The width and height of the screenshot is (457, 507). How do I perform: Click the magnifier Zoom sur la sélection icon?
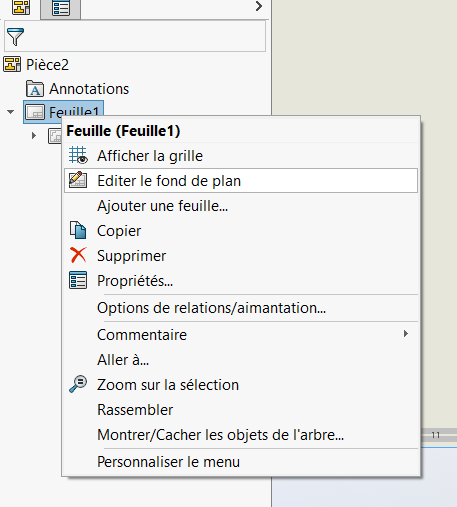coord(78,384)
